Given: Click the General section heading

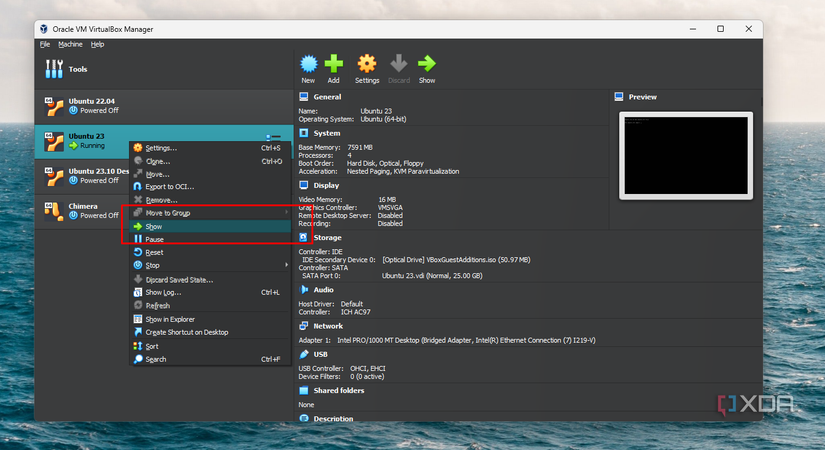Looking at the screenshot, I should click(x=327, y=97).
